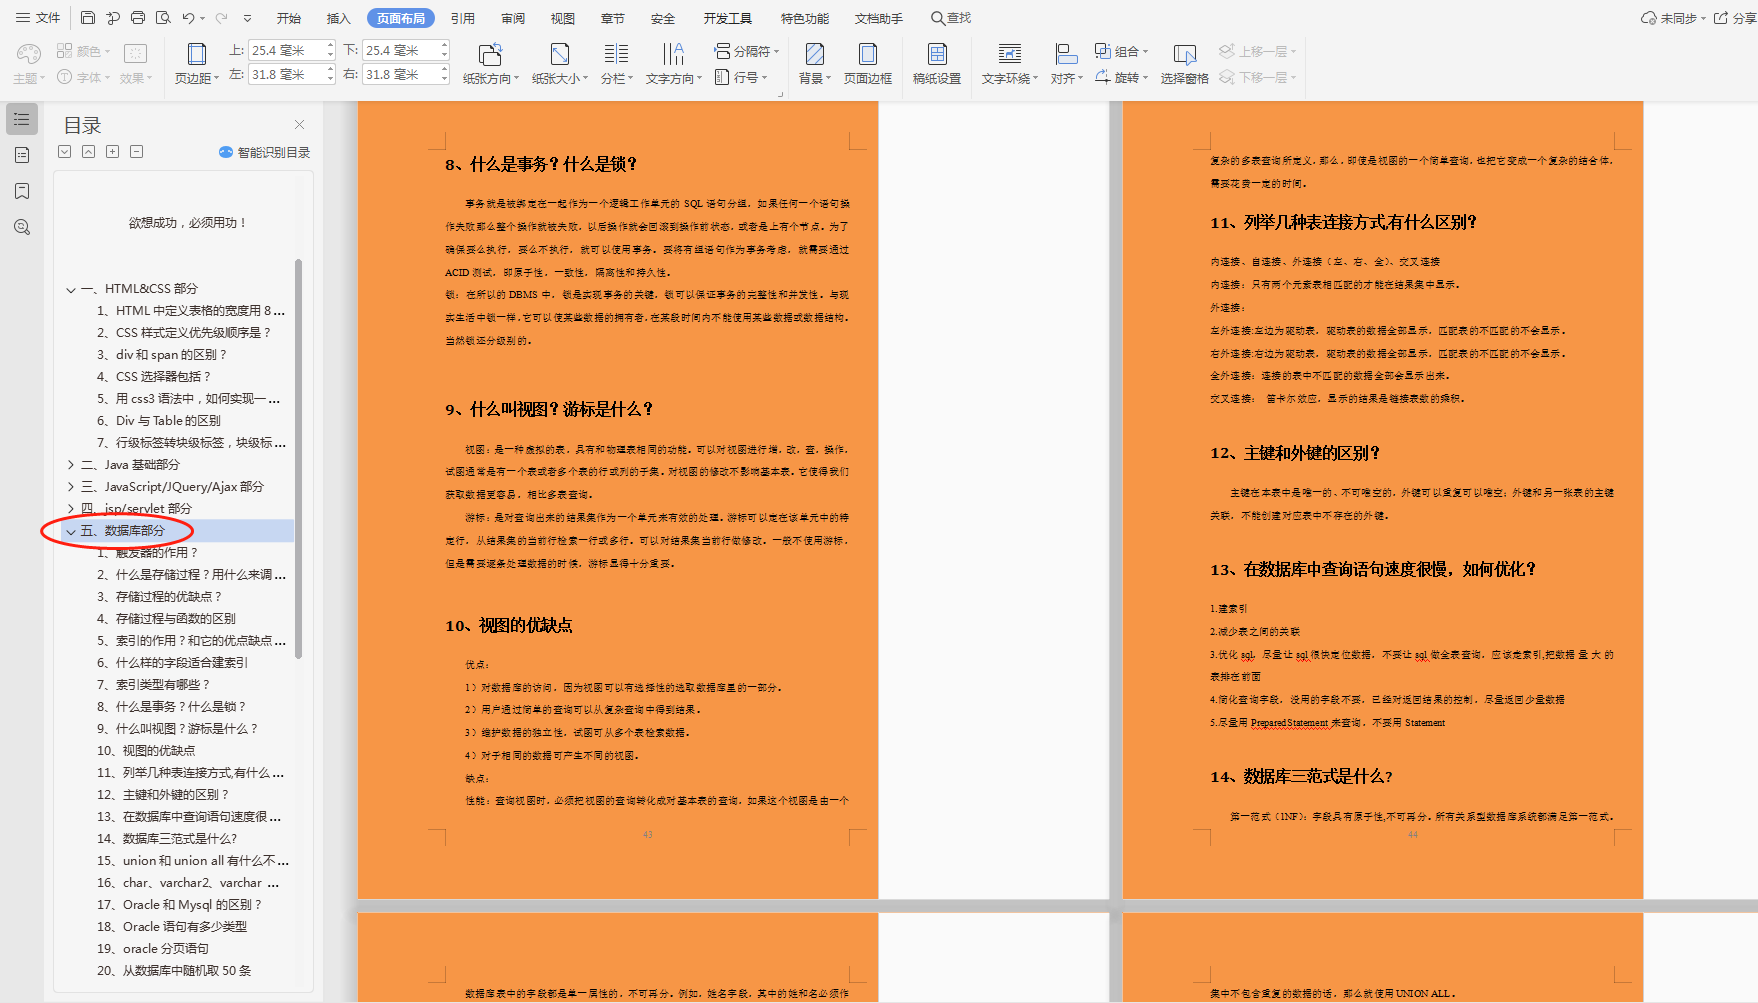
Task: Expand the 四、jsp/servlet 部分 node
Action: click(x=71, y=508)
